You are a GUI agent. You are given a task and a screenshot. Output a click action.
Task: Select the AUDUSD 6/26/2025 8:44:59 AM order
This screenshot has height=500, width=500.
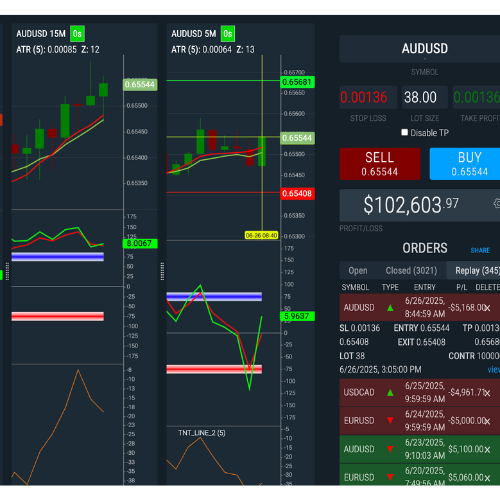pos(420,307)
